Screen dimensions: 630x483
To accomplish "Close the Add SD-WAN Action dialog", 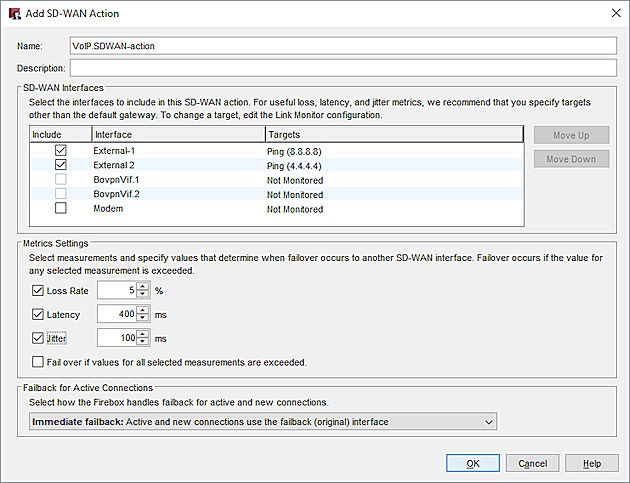I will [x=612, y=12].
